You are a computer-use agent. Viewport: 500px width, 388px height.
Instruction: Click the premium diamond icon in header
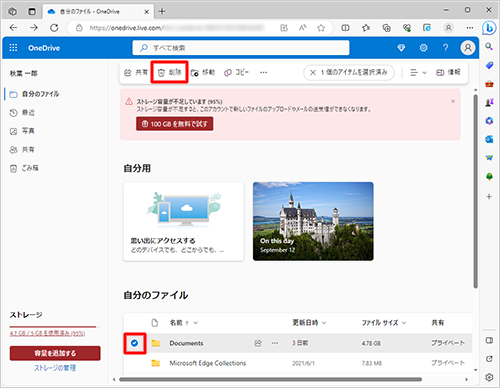[401, 48]
